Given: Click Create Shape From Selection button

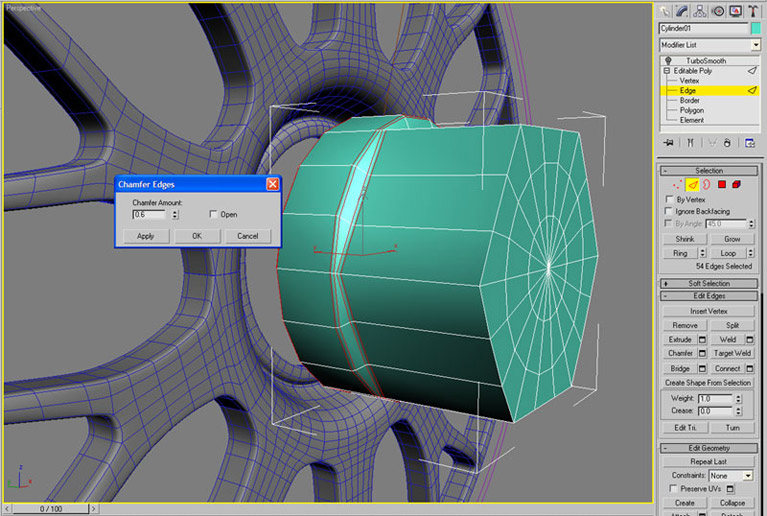Looking at the screenshot, I should point(708,383).
